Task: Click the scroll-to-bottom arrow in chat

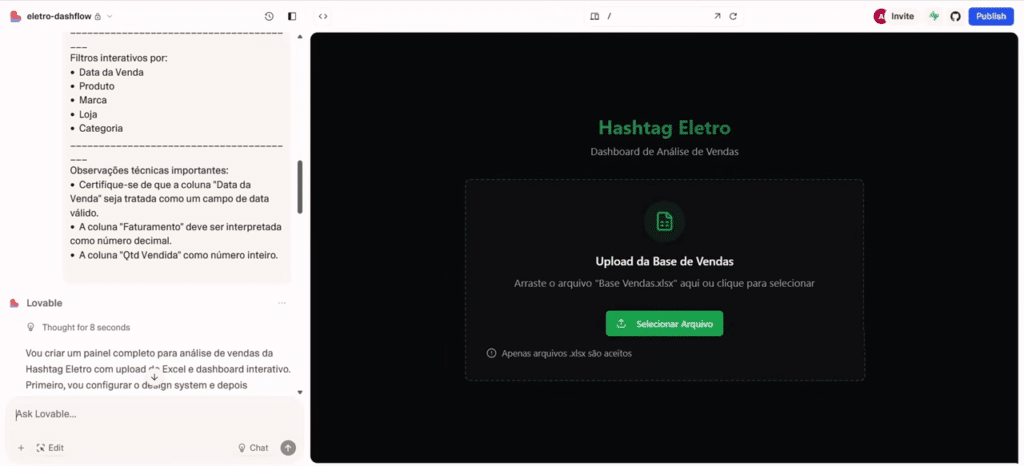Action: pyautogui.click(x=154, y=377)
